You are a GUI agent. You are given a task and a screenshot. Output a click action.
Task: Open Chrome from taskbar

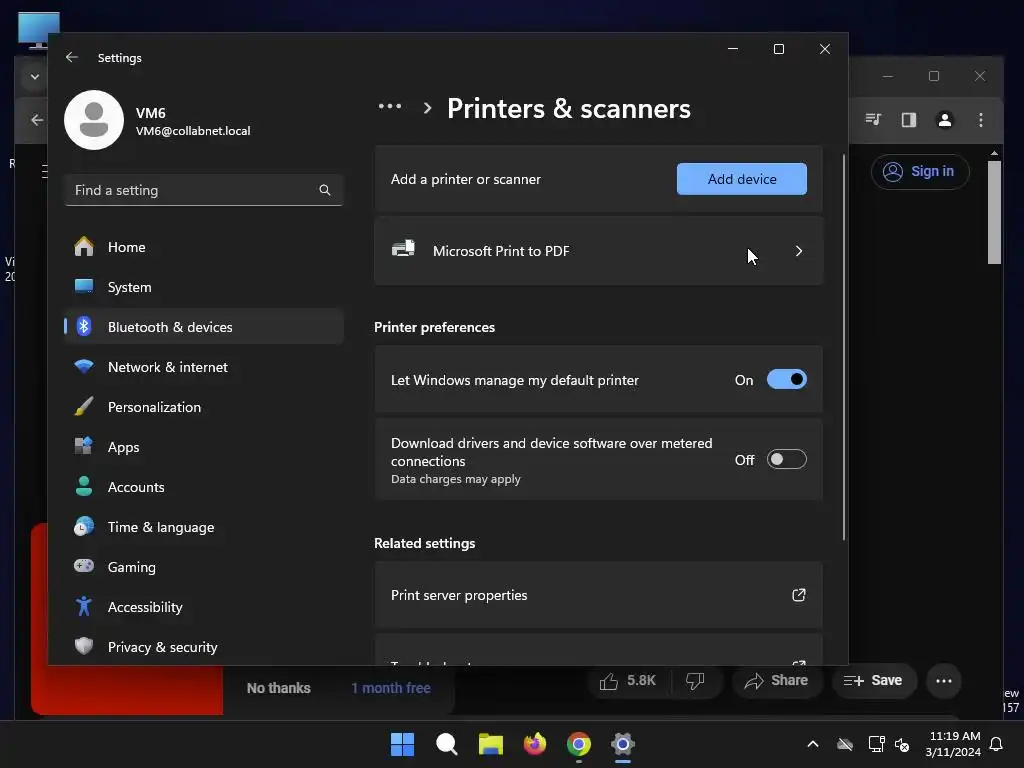point(579,744)
